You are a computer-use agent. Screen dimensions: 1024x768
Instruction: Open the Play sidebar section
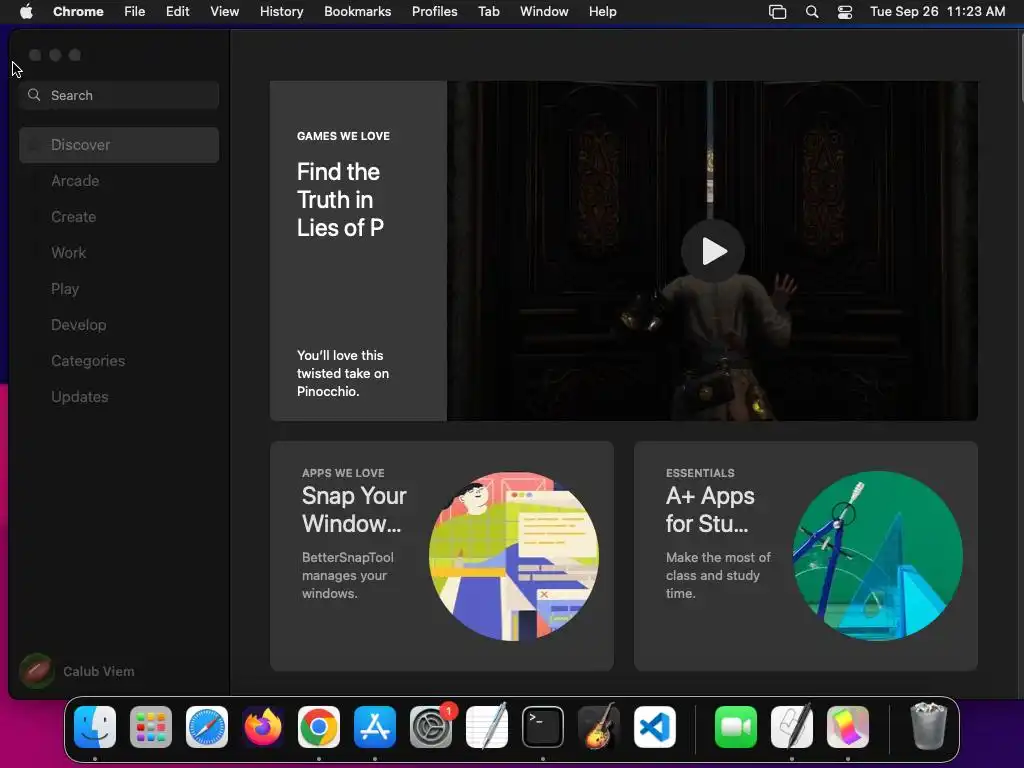119,289
